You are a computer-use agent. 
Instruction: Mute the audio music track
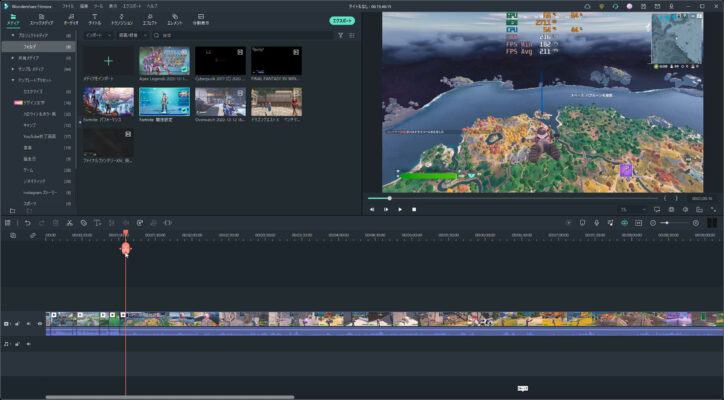pos(29,344)
